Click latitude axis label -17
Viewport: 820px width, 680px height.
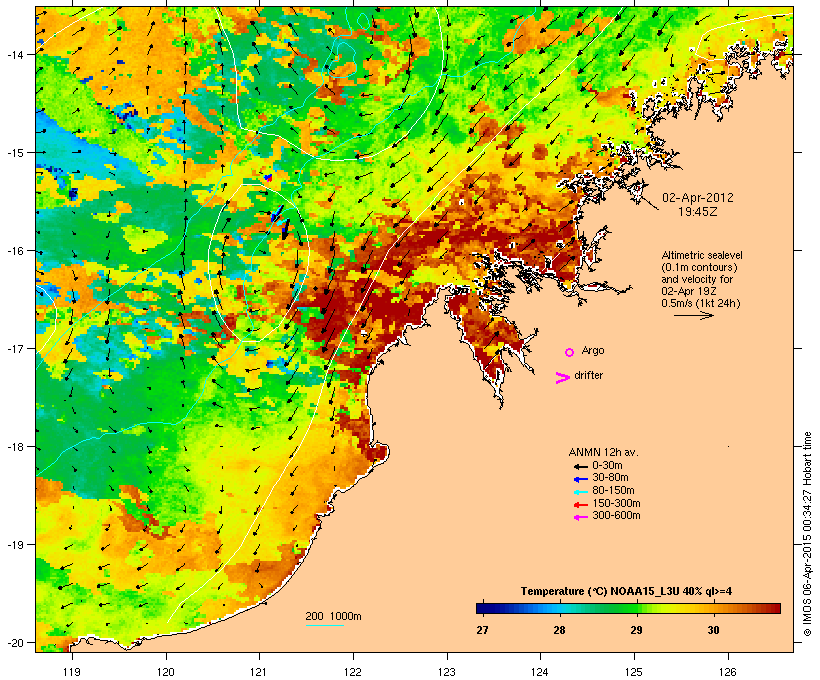point(14,349)
